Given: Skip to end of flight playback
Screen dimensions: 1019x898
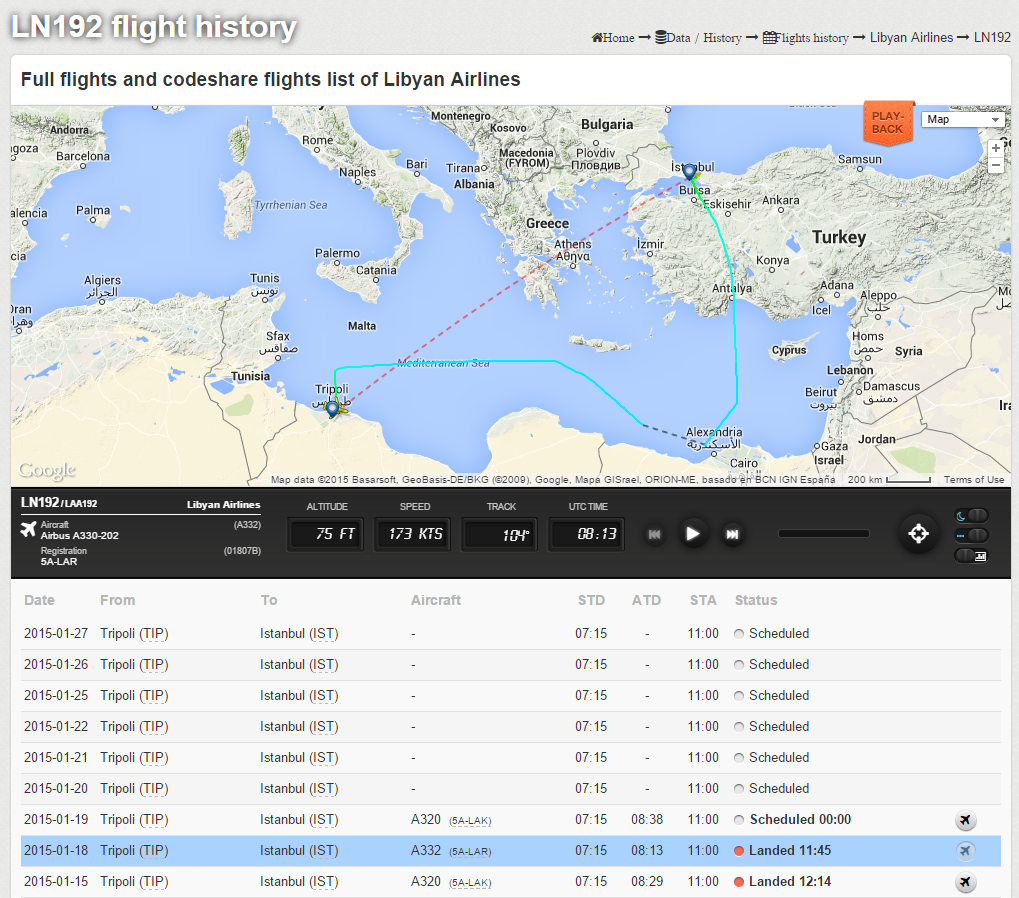Looking at the screenshot, I should click(x=732, y=534).
